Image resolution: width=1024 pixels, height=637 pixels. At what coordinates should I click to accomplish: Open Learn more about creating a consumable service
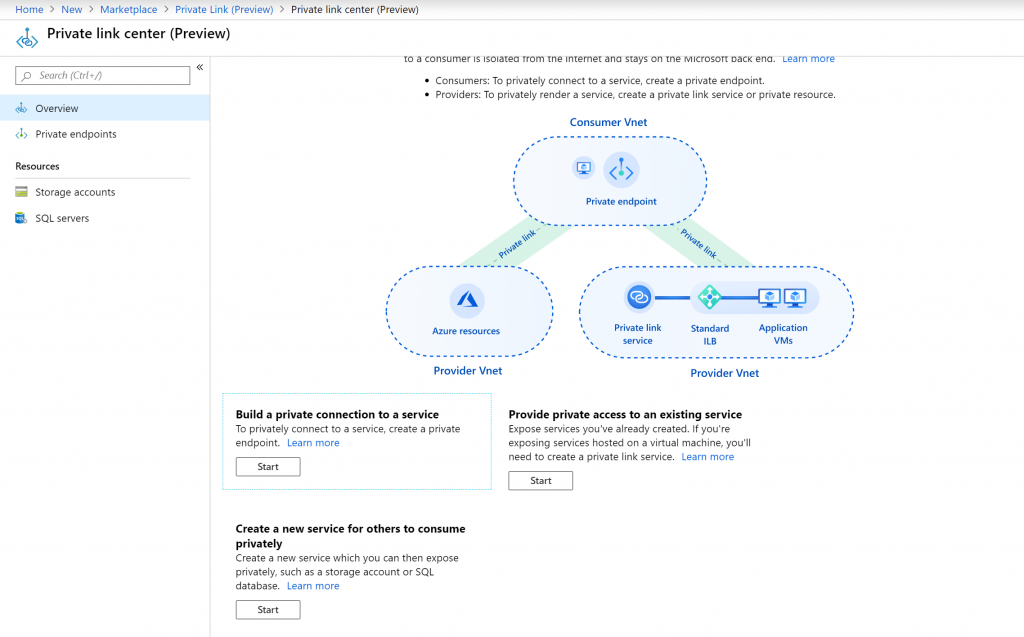point(313,585)
